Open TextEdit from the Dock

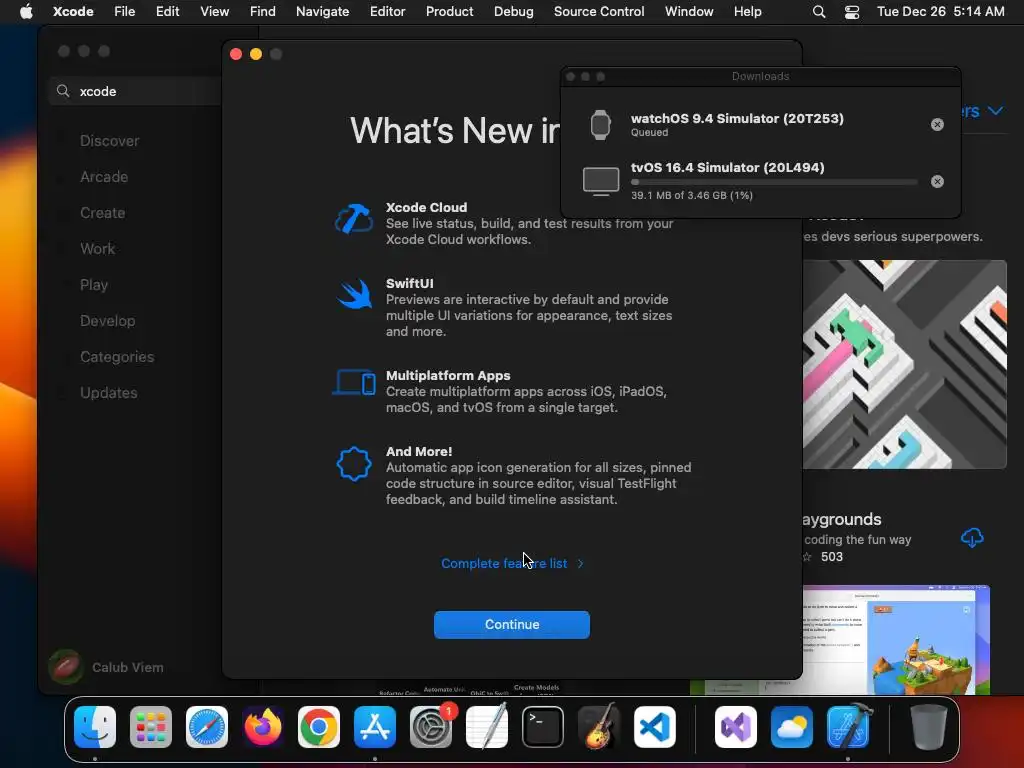click(487, 727)
